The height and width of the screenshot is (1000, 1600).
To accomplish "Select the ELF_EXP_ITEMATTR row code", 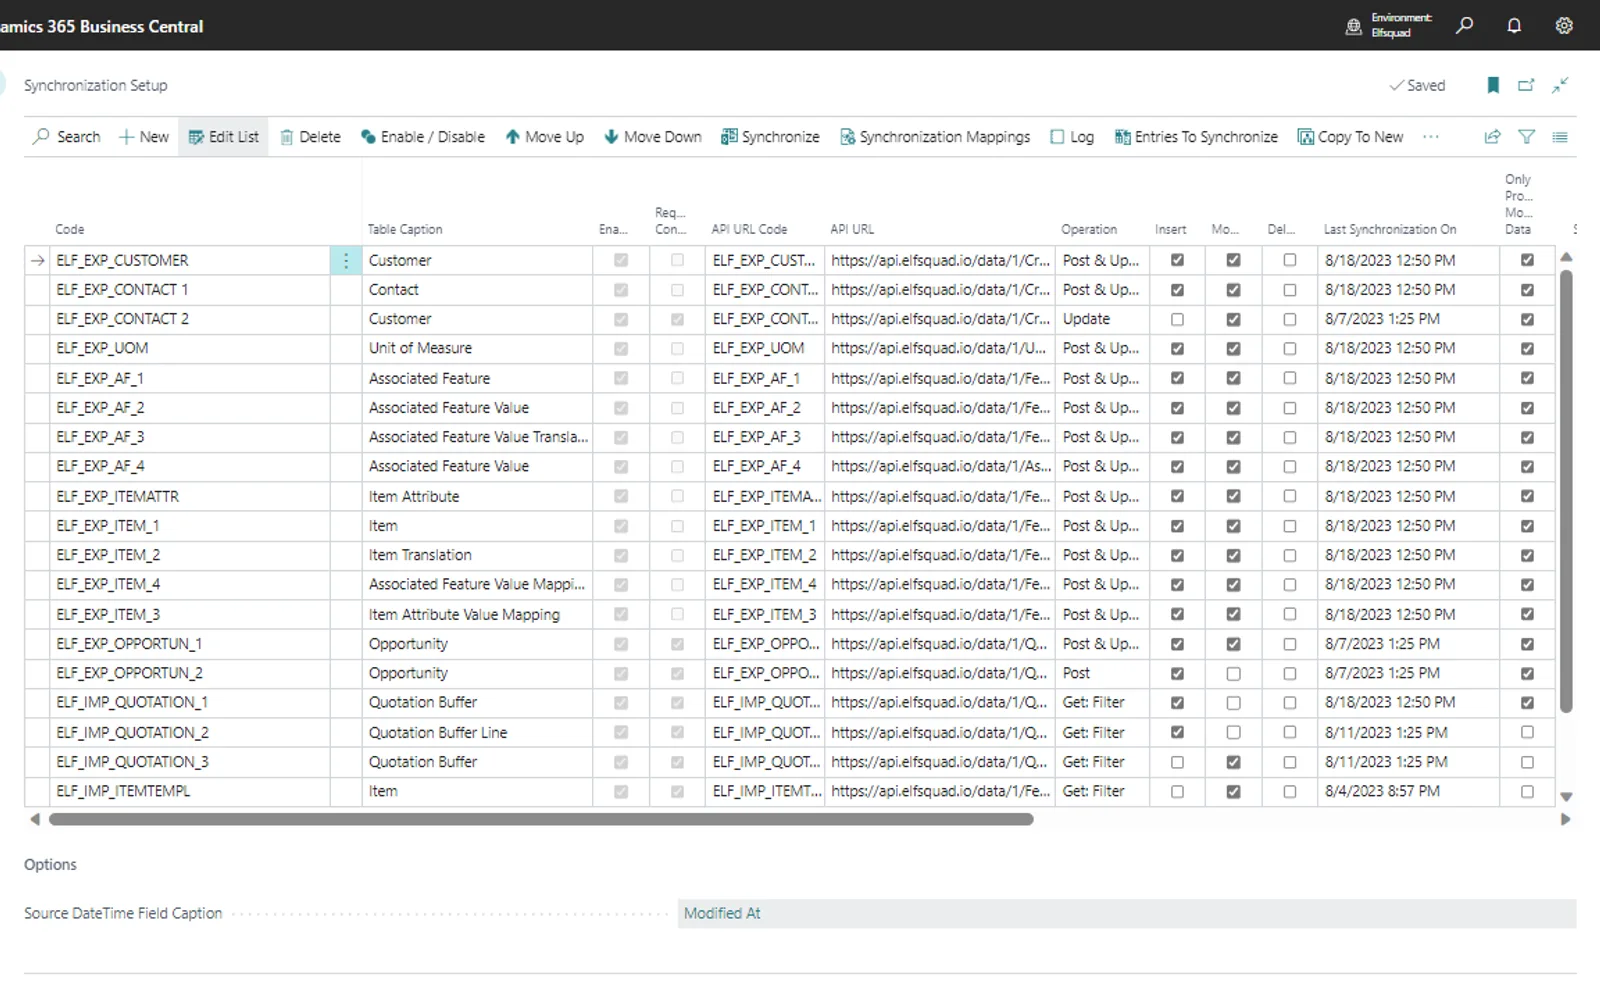I will (x=190, y=496).
